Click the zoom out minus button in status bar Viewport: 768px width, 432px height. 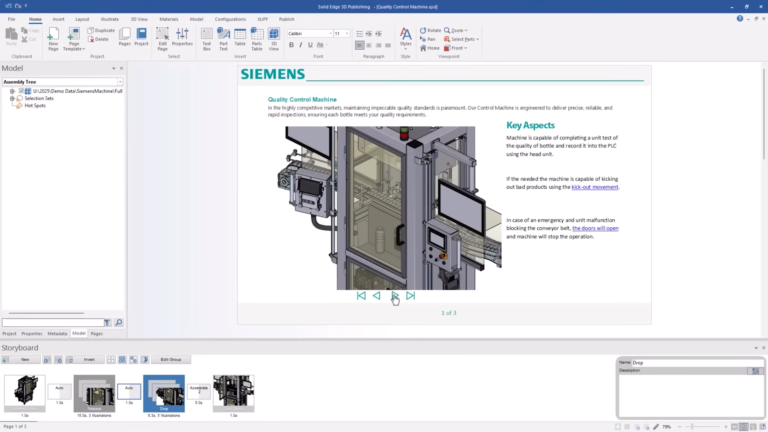(x=679, y=427)
